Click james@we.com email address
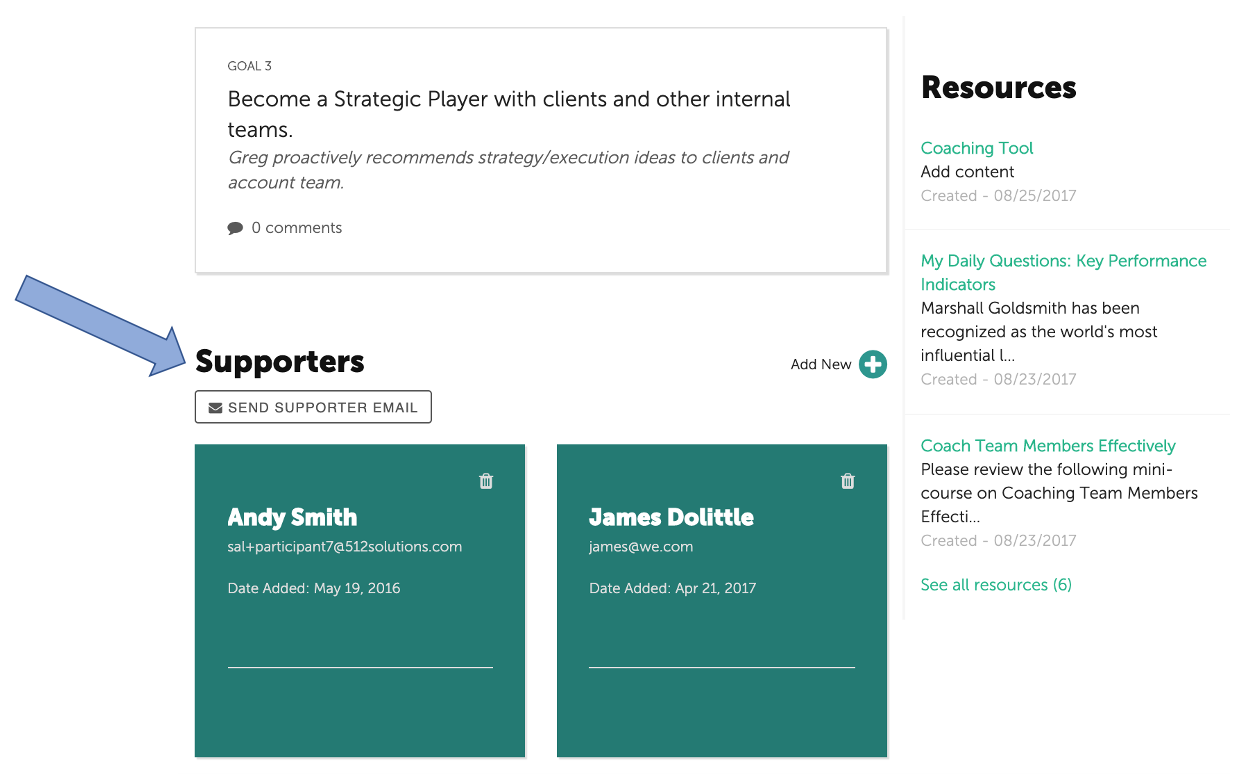This screenshot has width=1242, height=782. [640, 547]
